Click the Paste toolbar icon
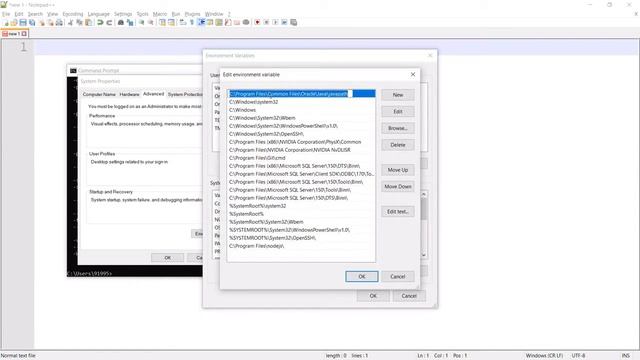 [x=88, y=22]
